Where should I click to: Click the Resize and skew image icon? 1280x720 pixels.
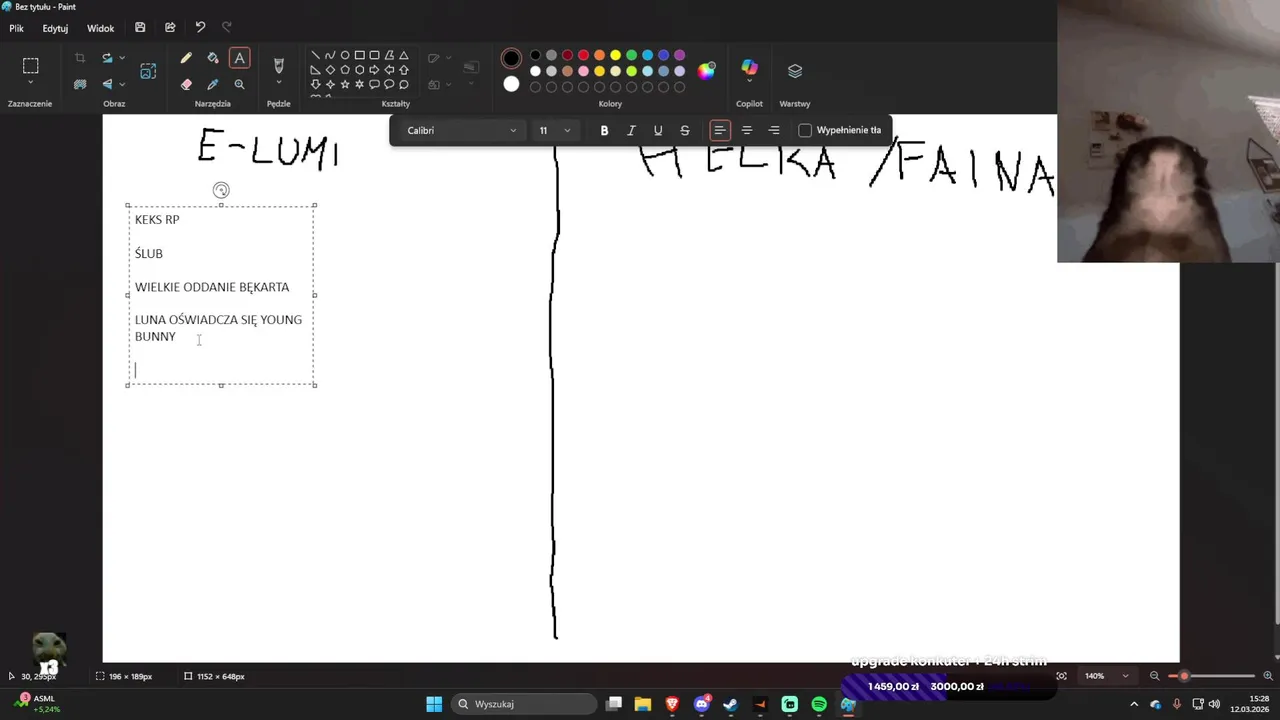pyautogui.click(x=148, y=71)
